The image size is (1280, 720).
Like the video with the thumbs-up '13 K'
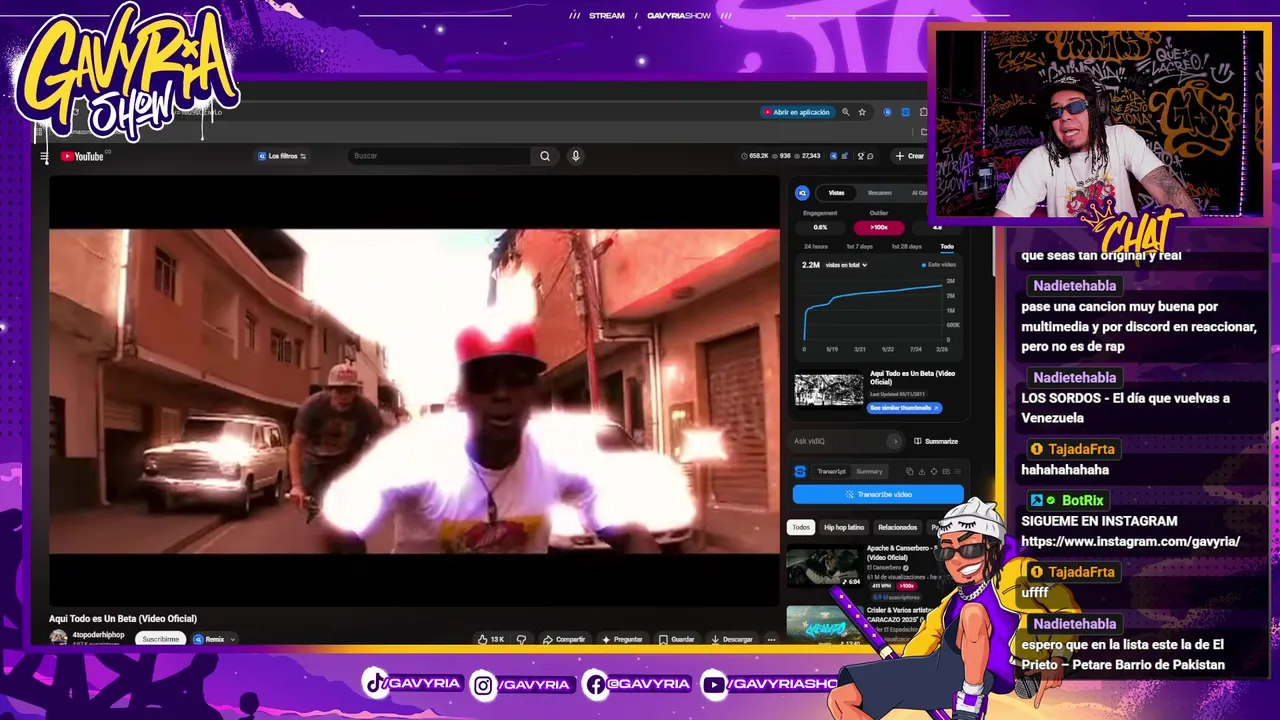[491, 639]
